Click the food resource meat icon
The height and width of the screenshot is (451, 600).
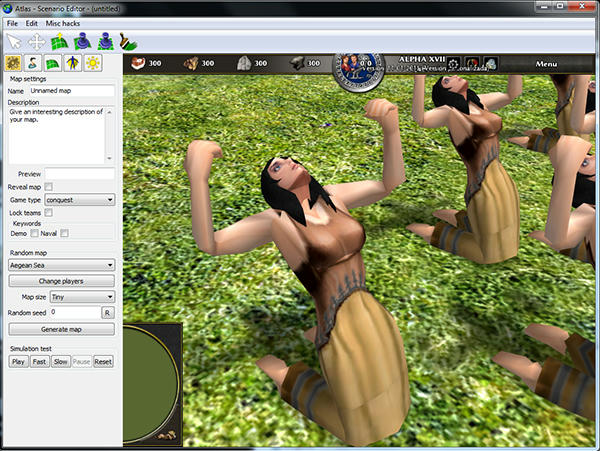138,63
